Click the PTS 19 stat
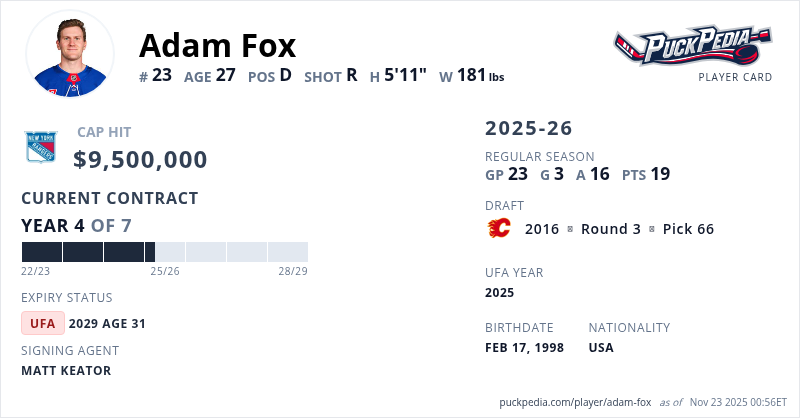Viewport: 800px width, 418px height. 645,174
